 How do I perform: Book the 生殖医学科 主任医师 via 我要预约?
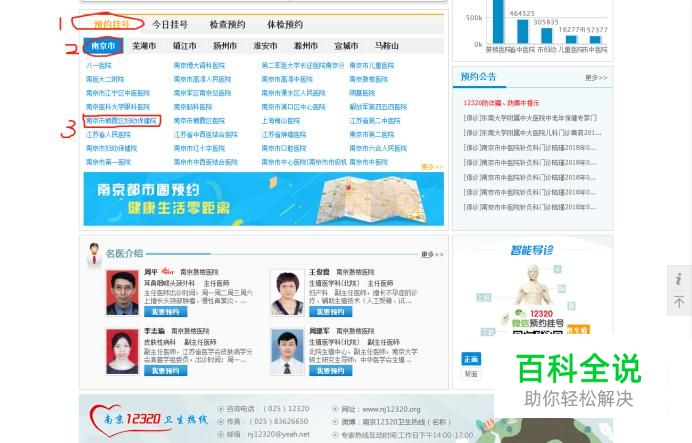click(x=330, y=312)
